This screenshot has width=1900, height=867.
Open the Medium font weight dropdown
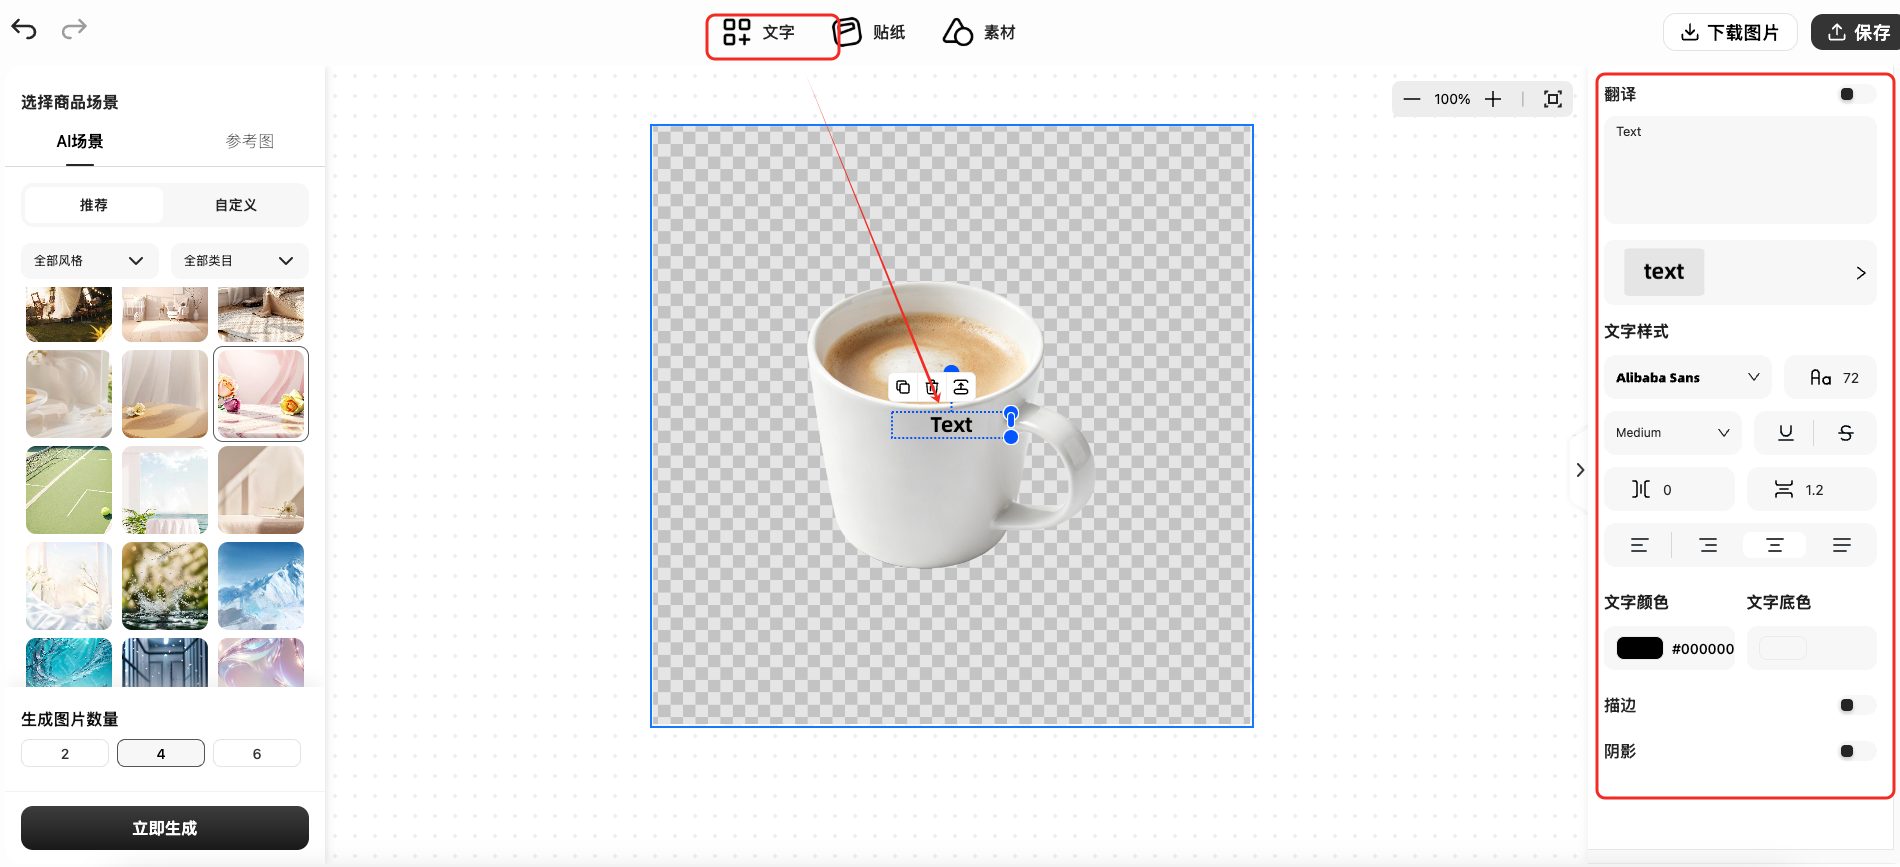pyautogui.click(x=1672, y=433)
